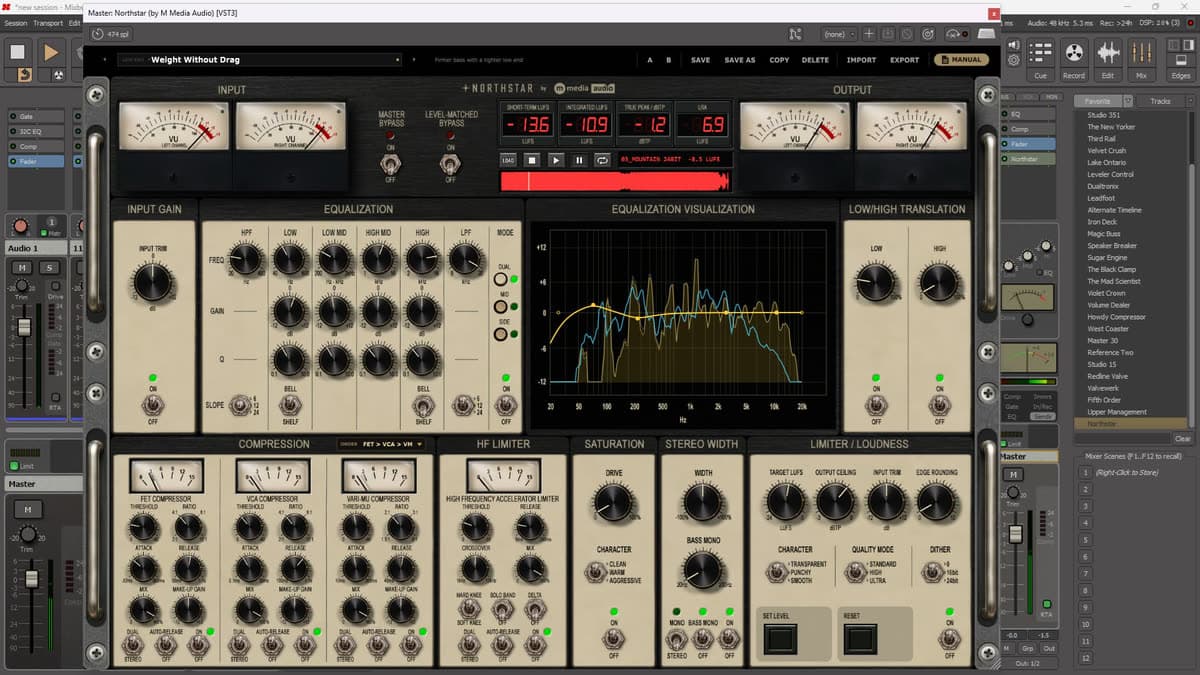Click the 474 spl latency clock icon
Screen dimensions: 1200x675
[x=98, y=34]
